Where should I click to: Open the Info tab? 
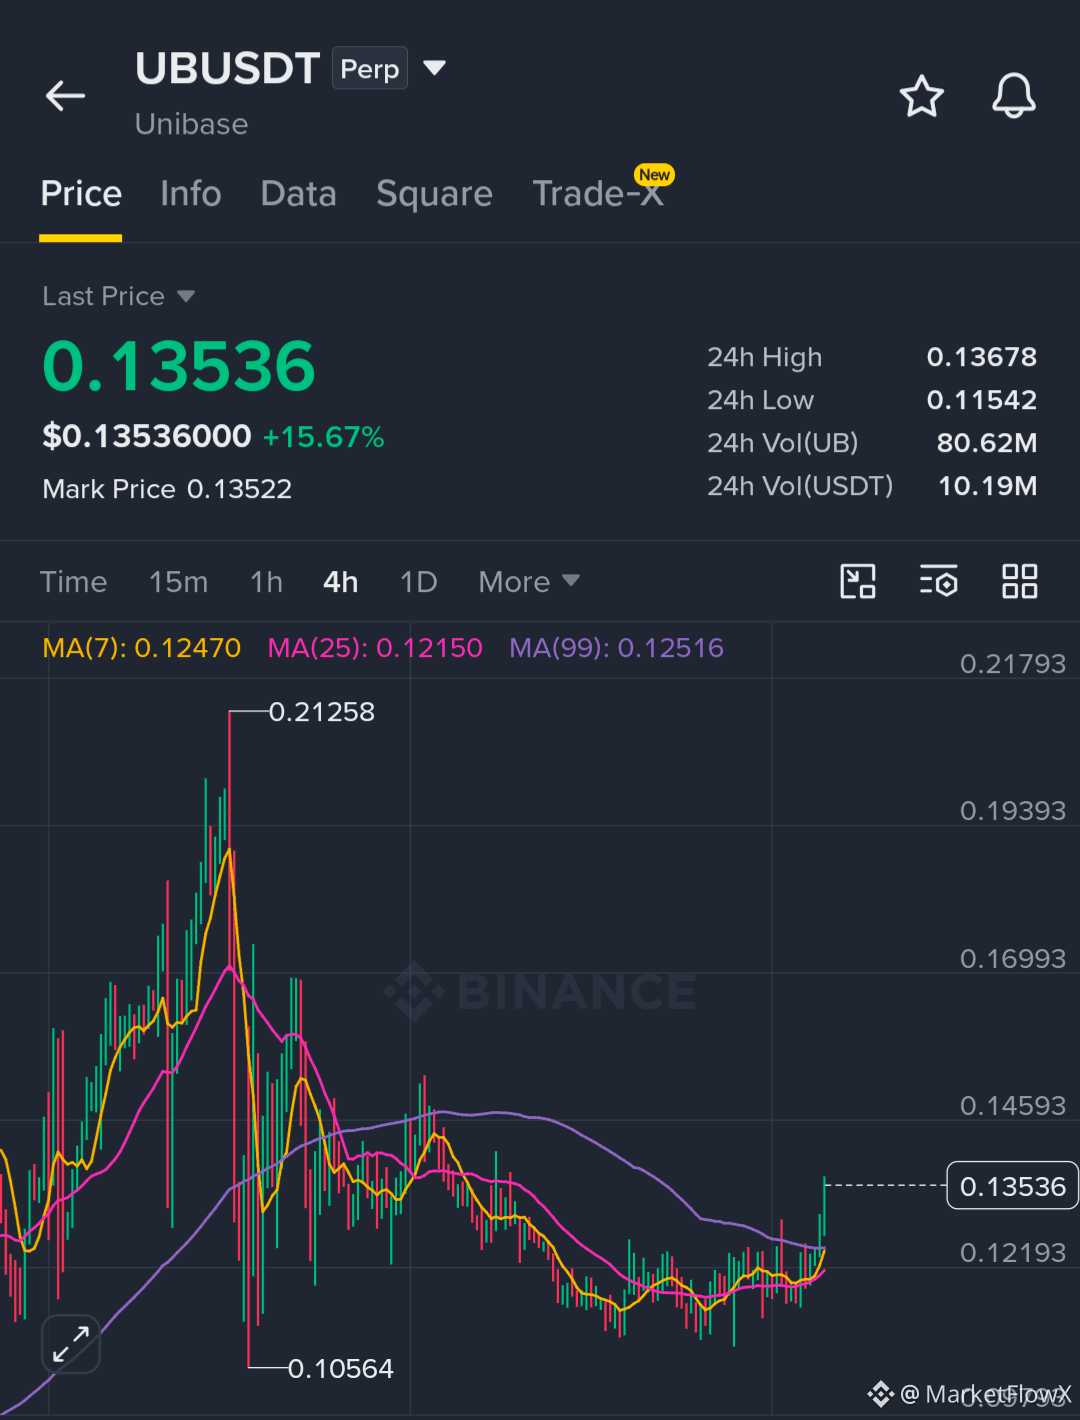190,194
